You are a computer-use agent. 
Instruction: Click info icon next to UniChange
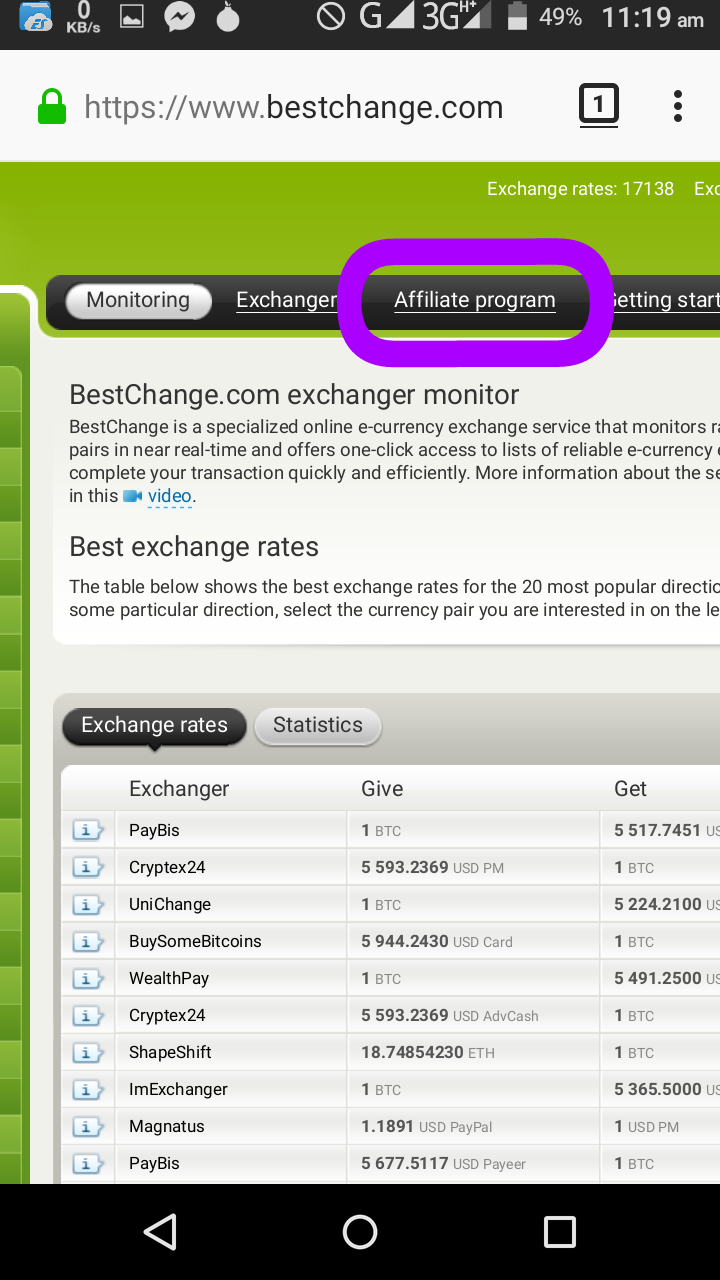point(88,905)
